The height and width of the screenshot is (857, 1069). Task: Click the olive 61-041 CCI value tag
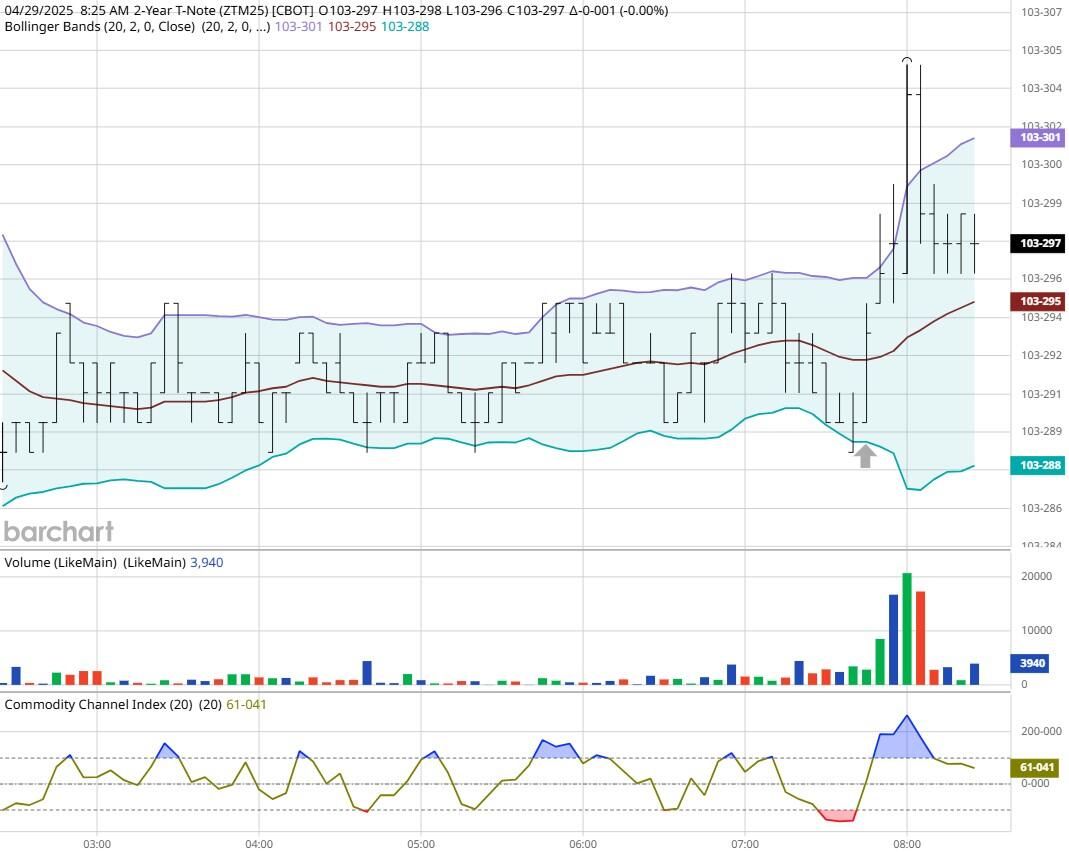[x=1038, y=767]
